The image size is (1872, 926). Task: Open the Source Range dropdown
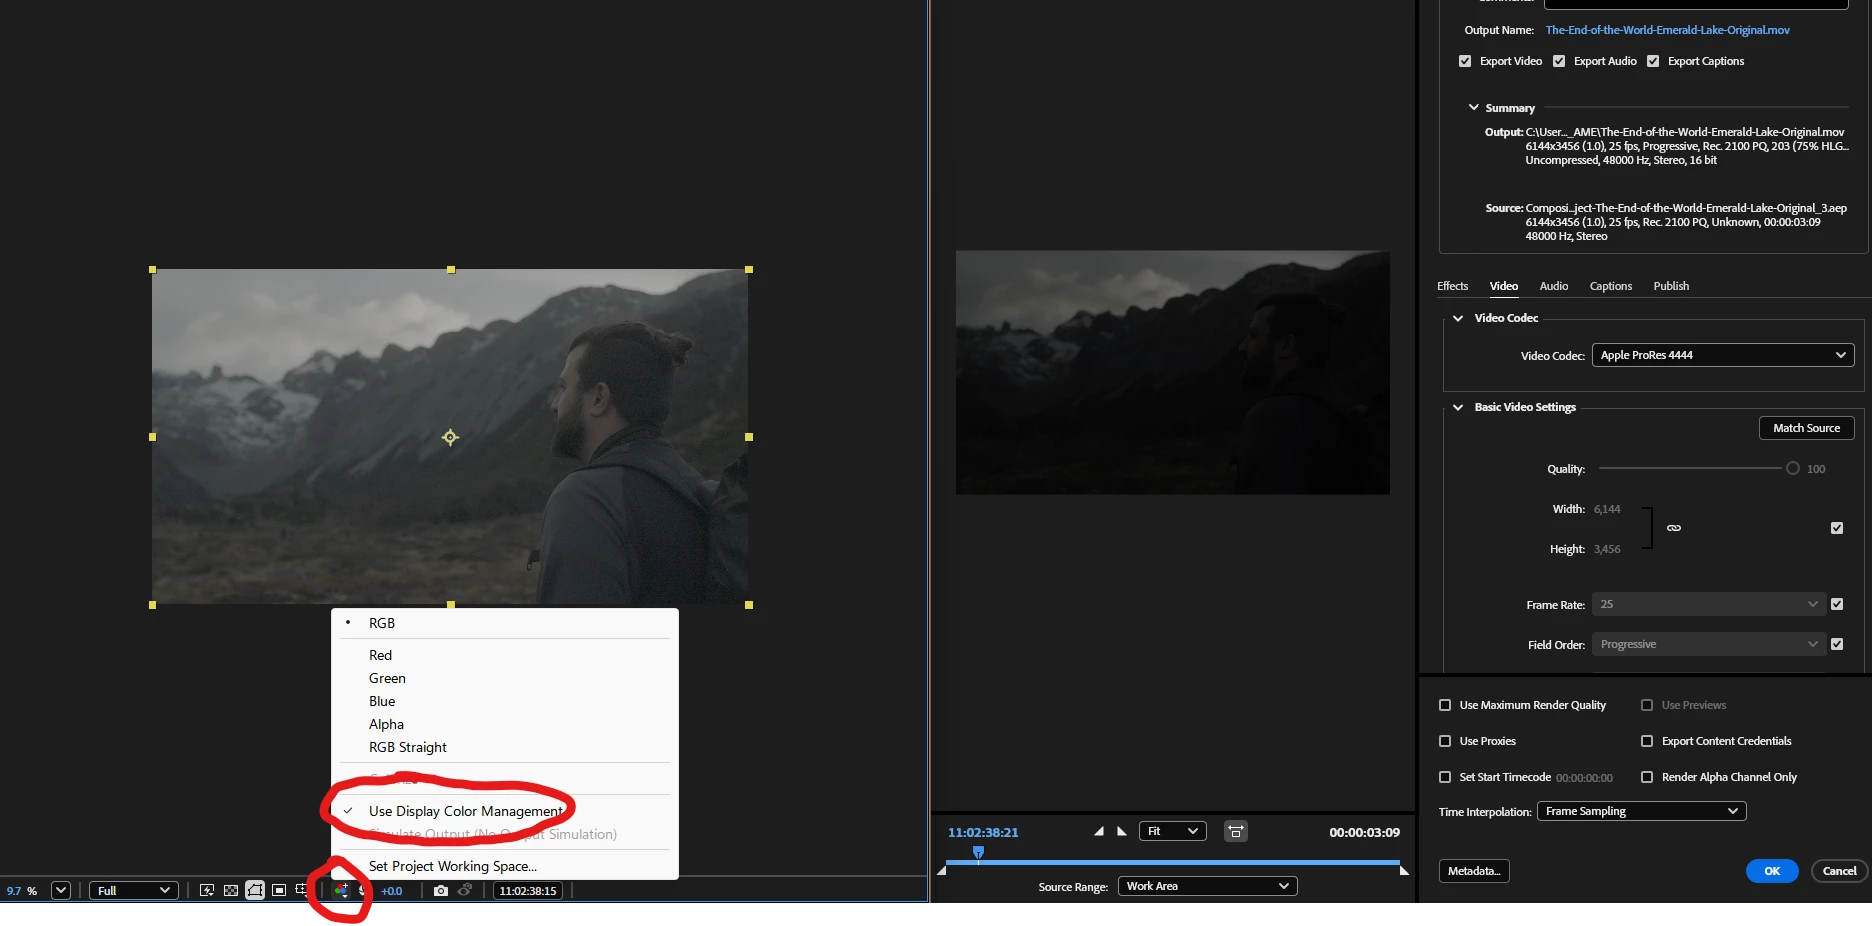coord(1207,886)
